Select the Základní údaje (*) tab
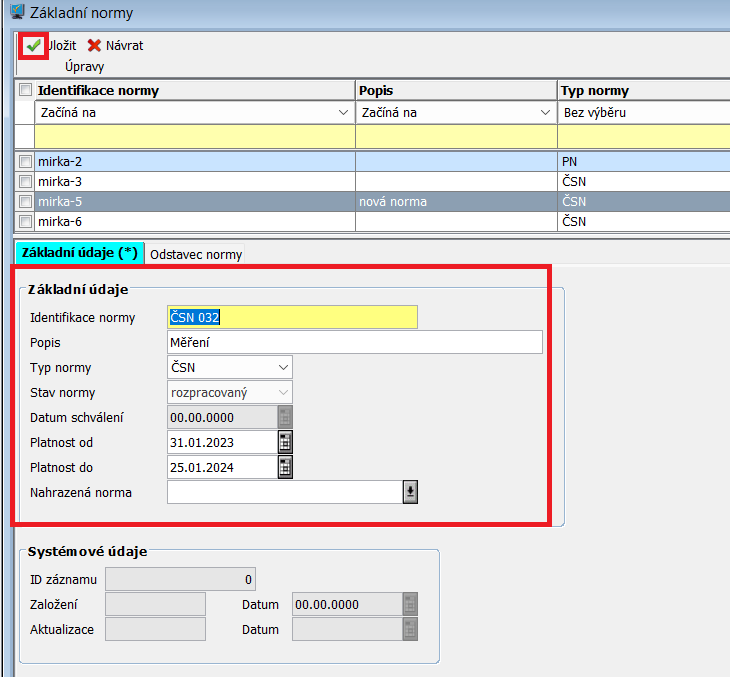The width and height of the screenshot is (730, 677). coord(80,253)
